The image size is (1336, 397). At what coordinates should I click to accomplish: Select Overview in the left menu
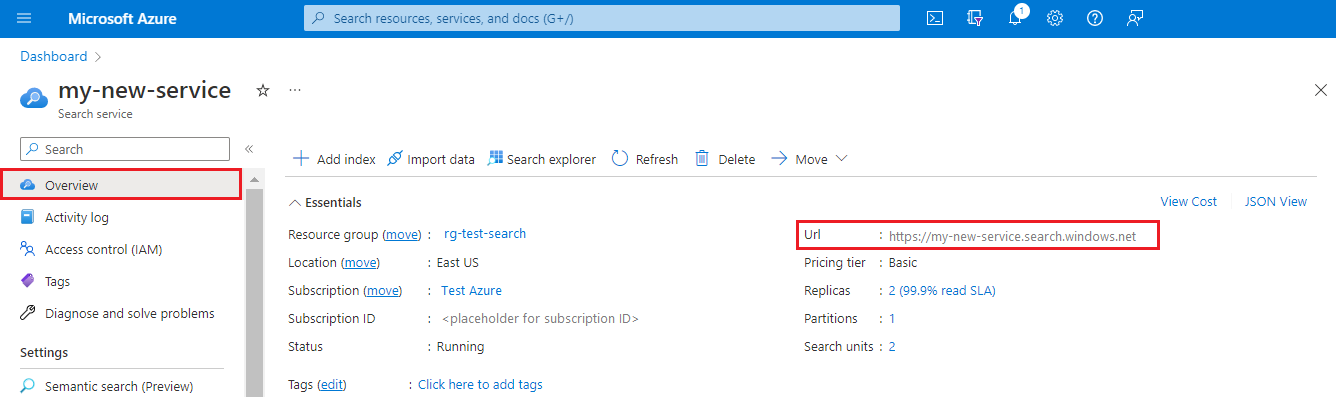click(x=121, y=185)
